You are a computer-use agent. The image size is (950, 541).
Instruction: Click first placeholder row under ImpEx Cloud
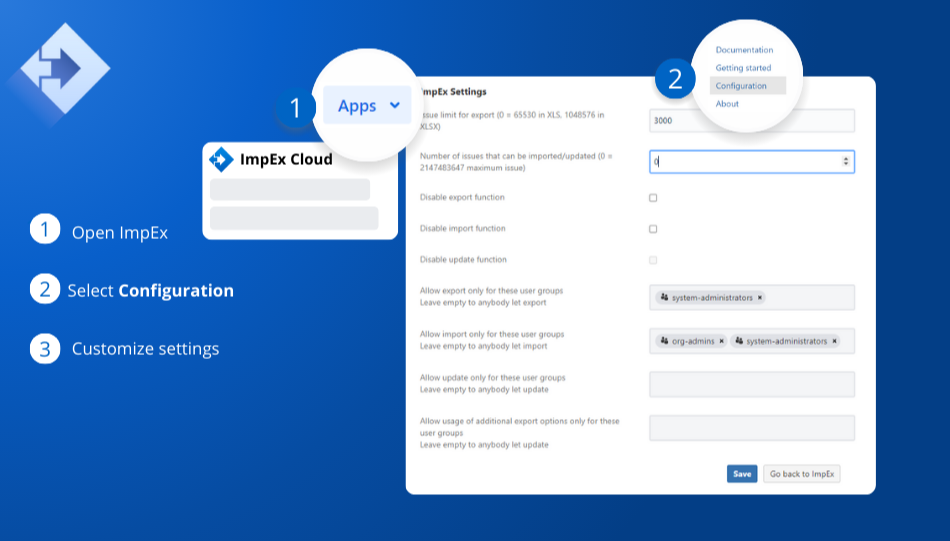point(290,190)
